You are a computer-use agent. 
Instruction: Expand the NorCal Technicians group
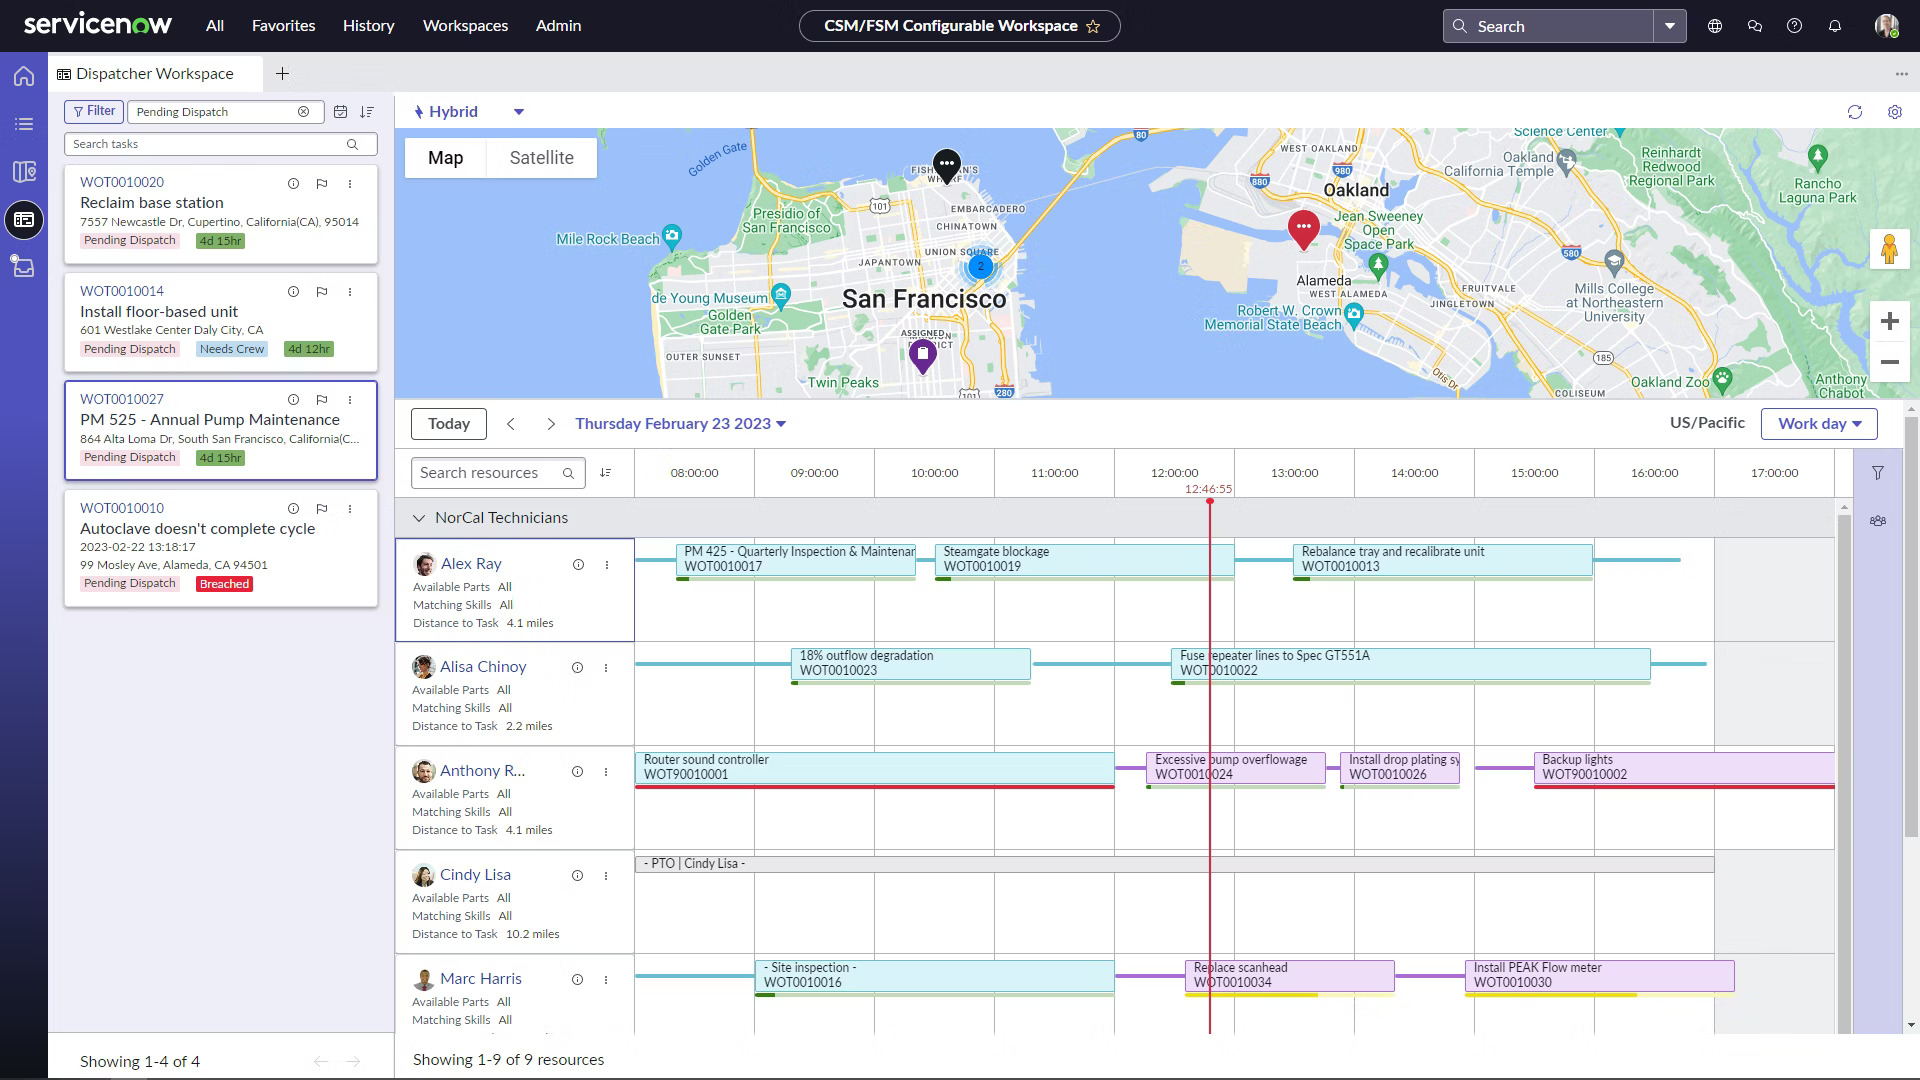[419, 517]
